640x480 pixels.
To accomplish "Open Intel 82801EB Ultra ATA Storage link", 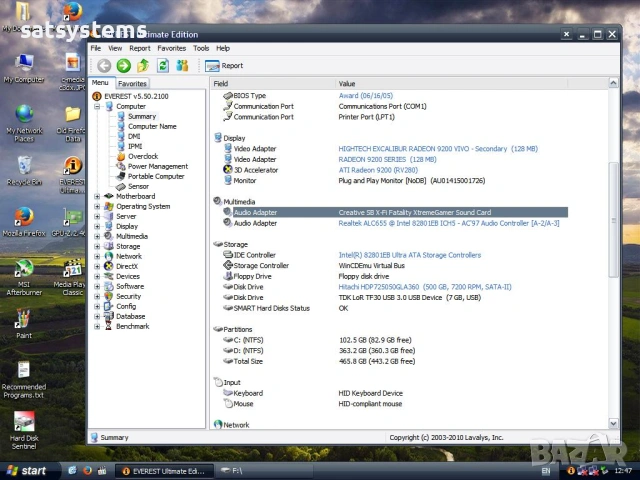I will (x=410, y=255).
